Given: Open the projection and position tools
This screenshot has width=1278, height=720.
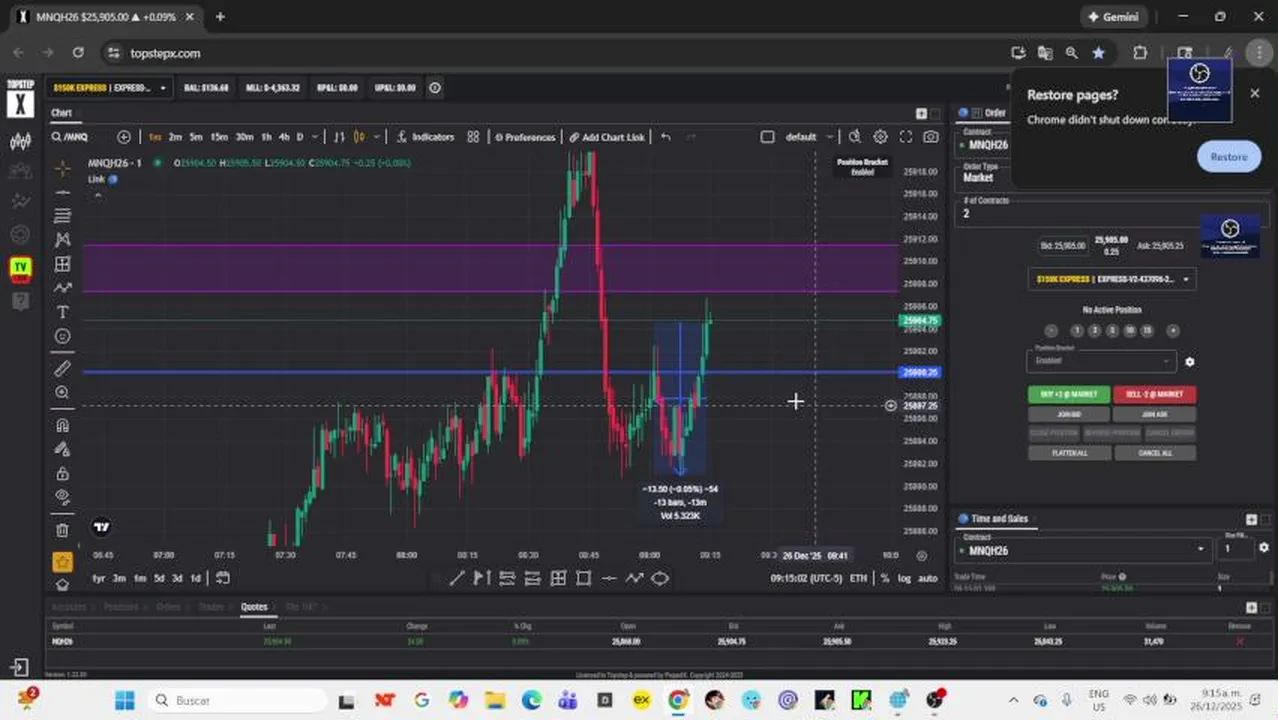Looking at the screenshot, I should (62, 264).
